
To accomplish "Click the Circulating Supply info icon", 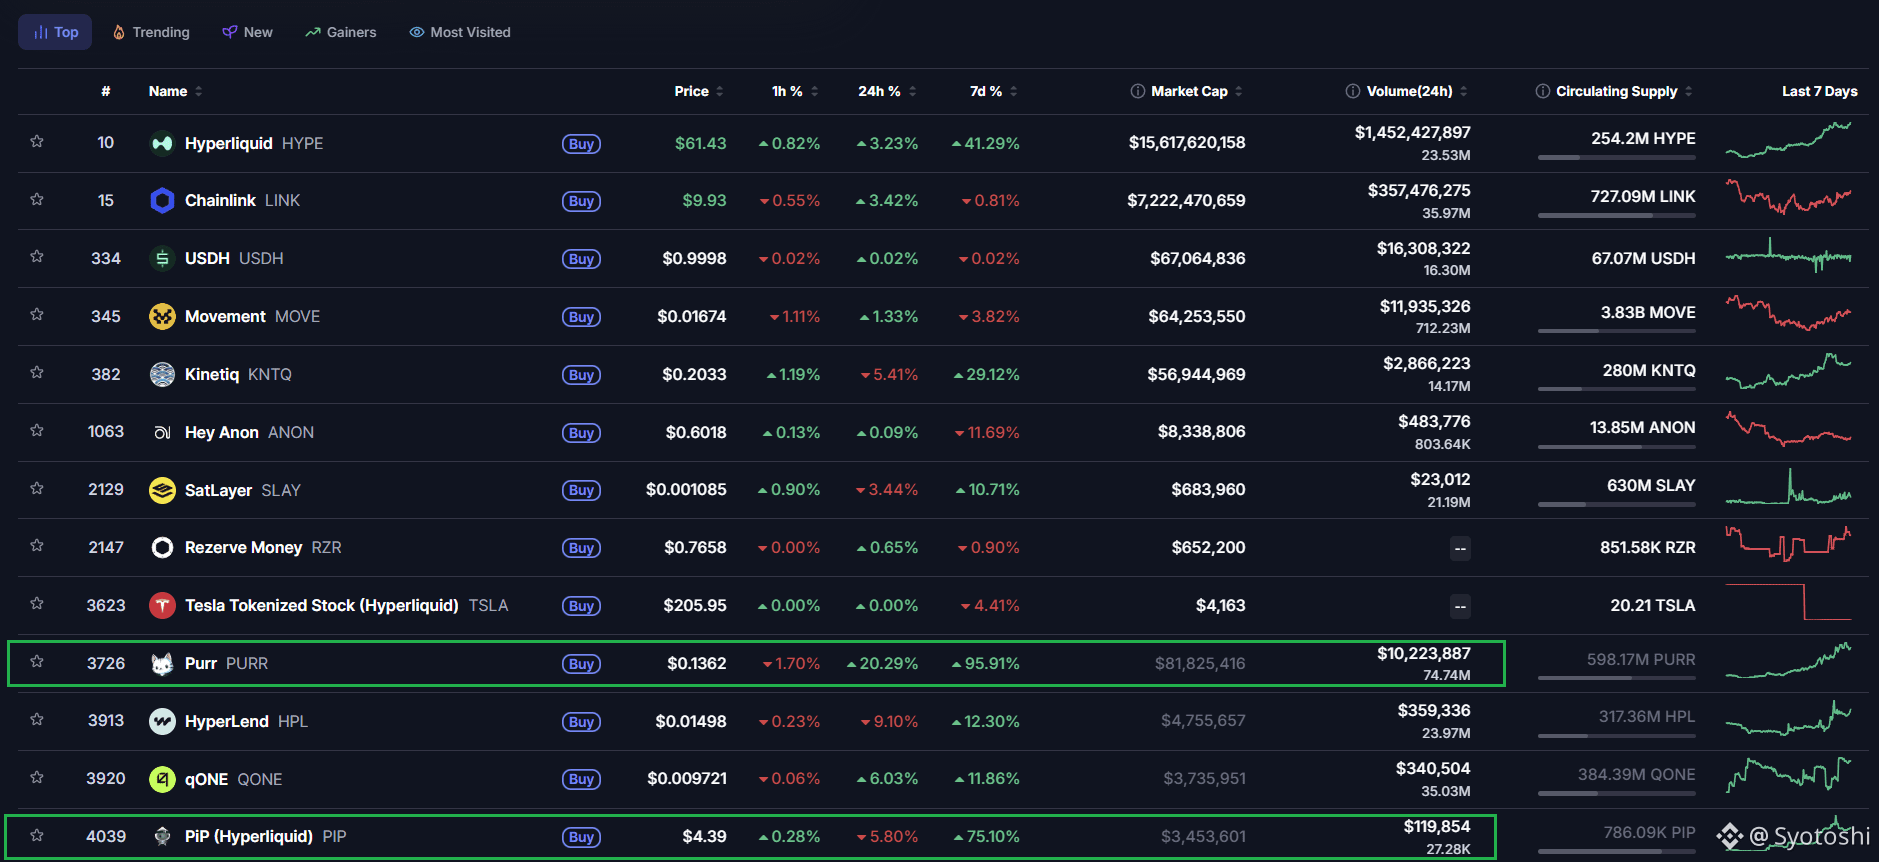I will tap(1543, 91).
